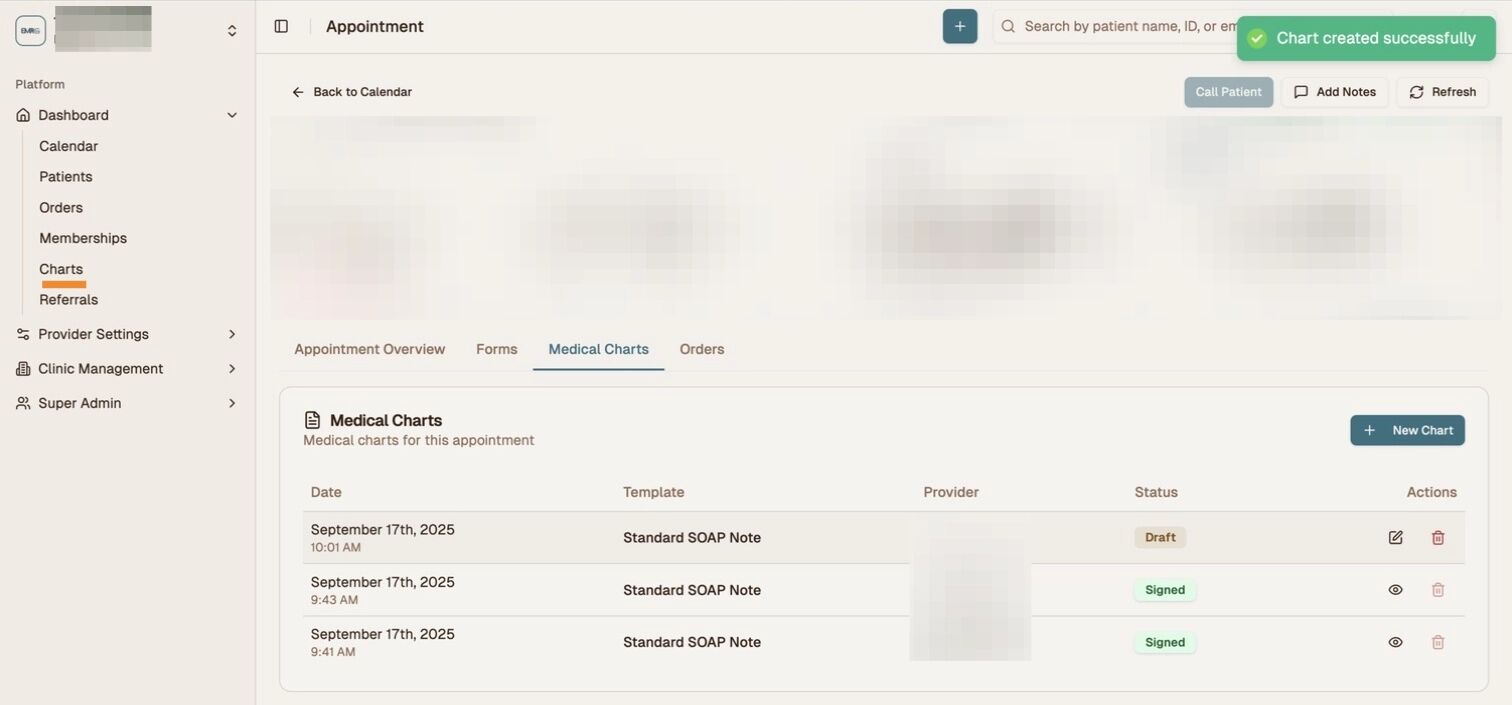This screenshot has width=1512, height=705.
Task: Click the Super Admin users icon
Action: pos(23,403)
